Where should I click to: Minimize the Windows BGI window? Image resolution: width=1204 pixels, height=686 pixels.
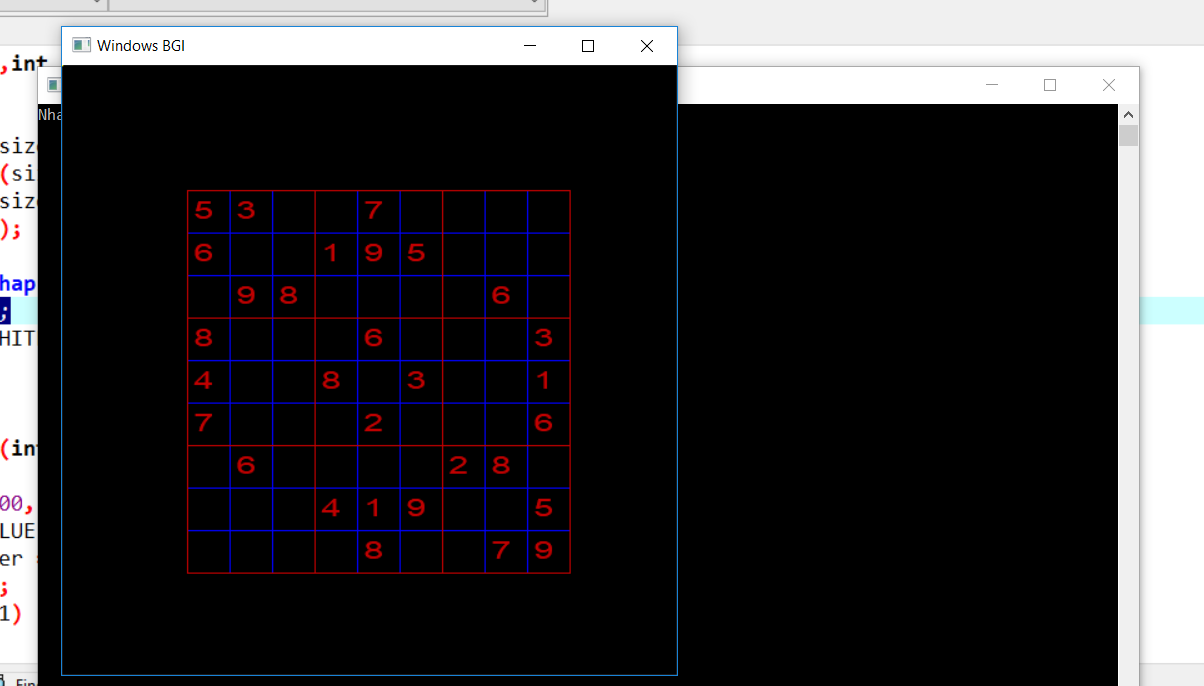tap(530, 46)
